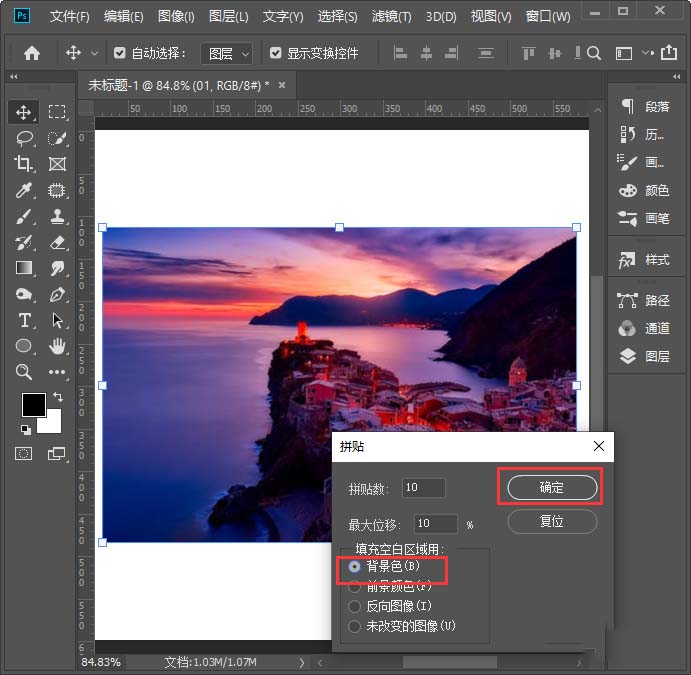The height and width of the screenshot is (675, 691).
Task: Change the screen mode
Action: coord(56,453)
